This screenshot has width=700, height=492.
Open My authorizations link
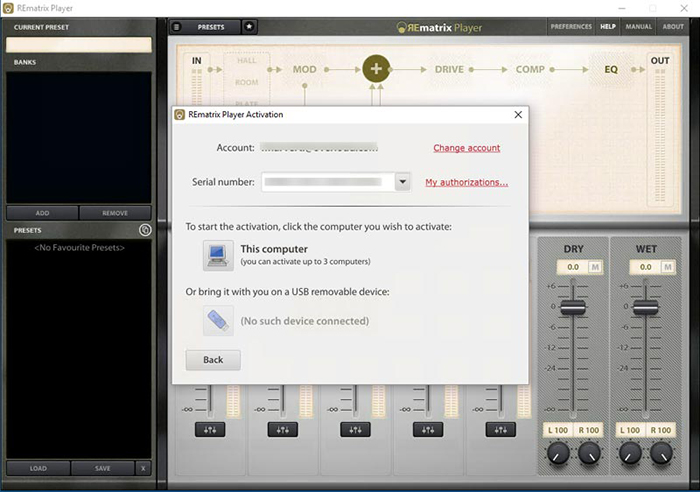coord(467,182)
